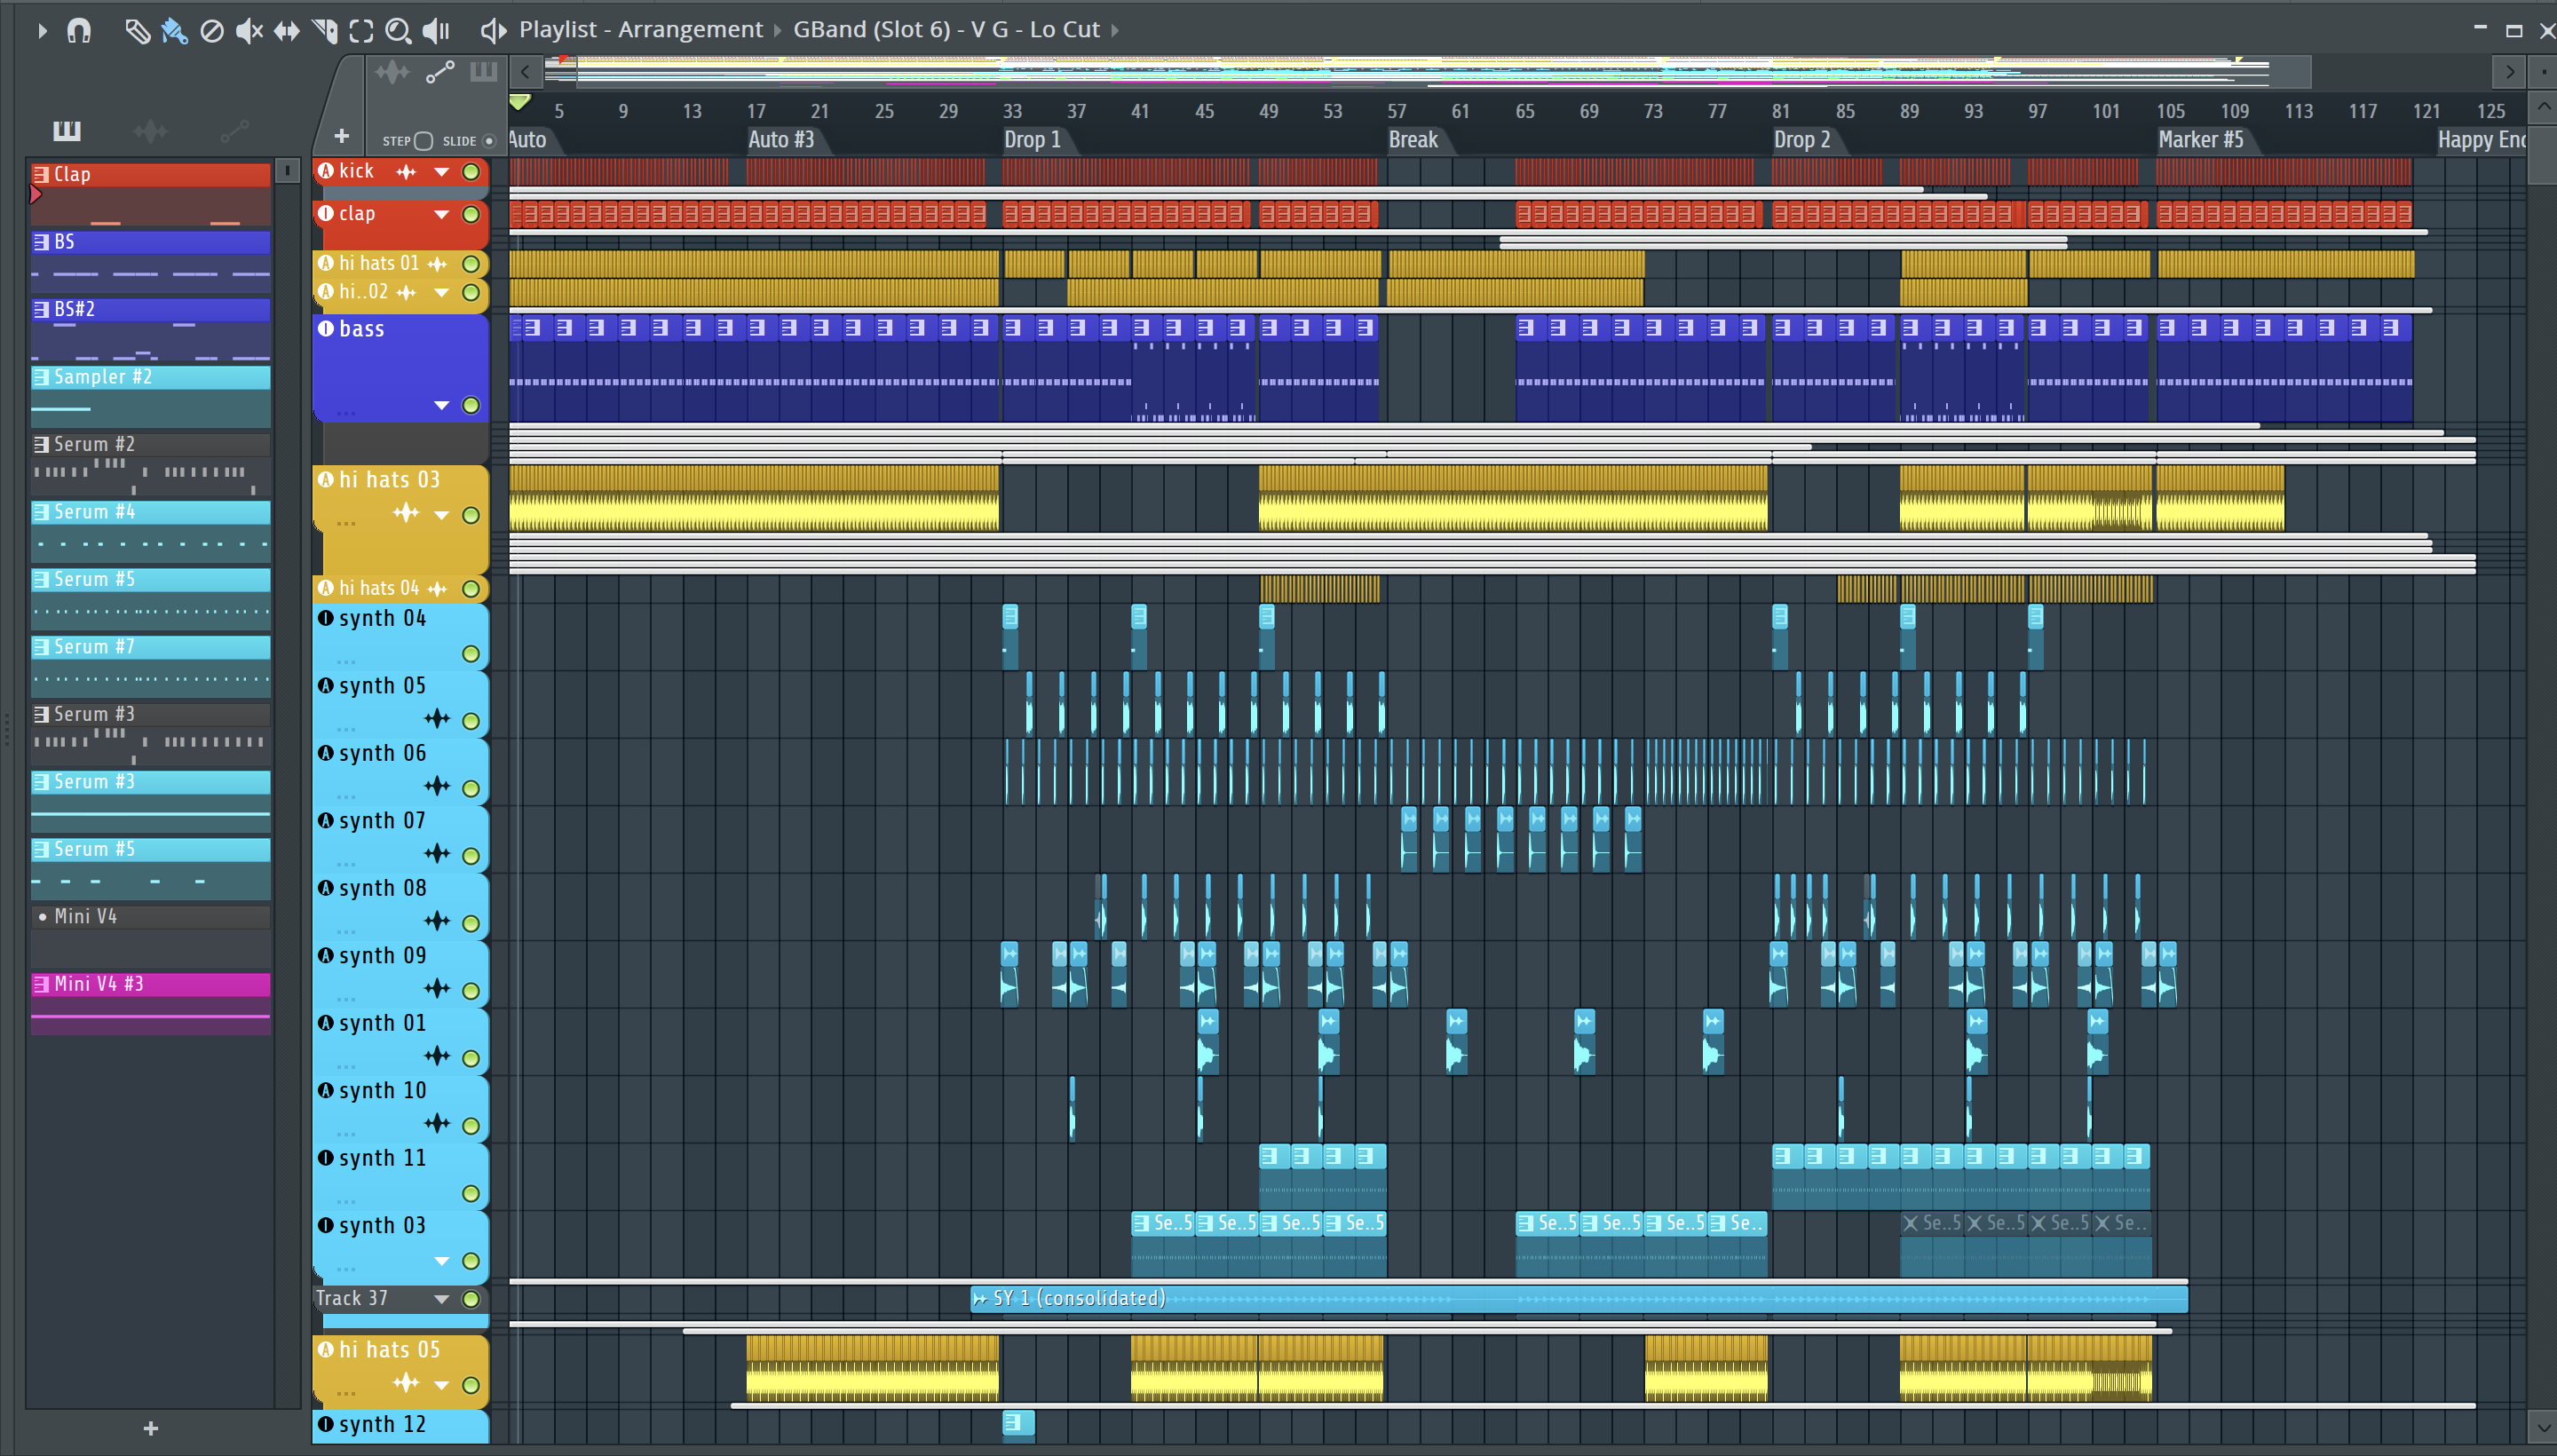Image resolution: width=2557 pixels, height=1456 pixels.
Task: Select the Paint brush tool
Action: [x=174, y=31]
